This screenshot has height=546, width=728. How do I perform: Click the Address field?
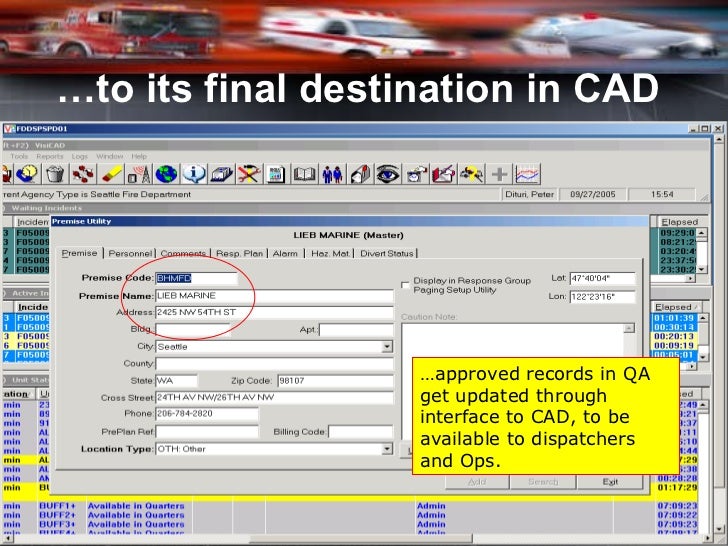(274, 312)
